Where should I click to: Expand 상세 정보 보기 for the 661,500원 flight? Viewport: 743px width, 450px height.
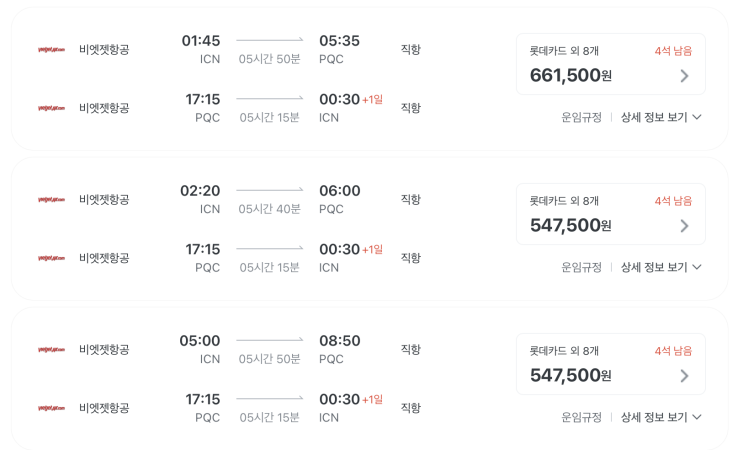(x=661, y=117)
